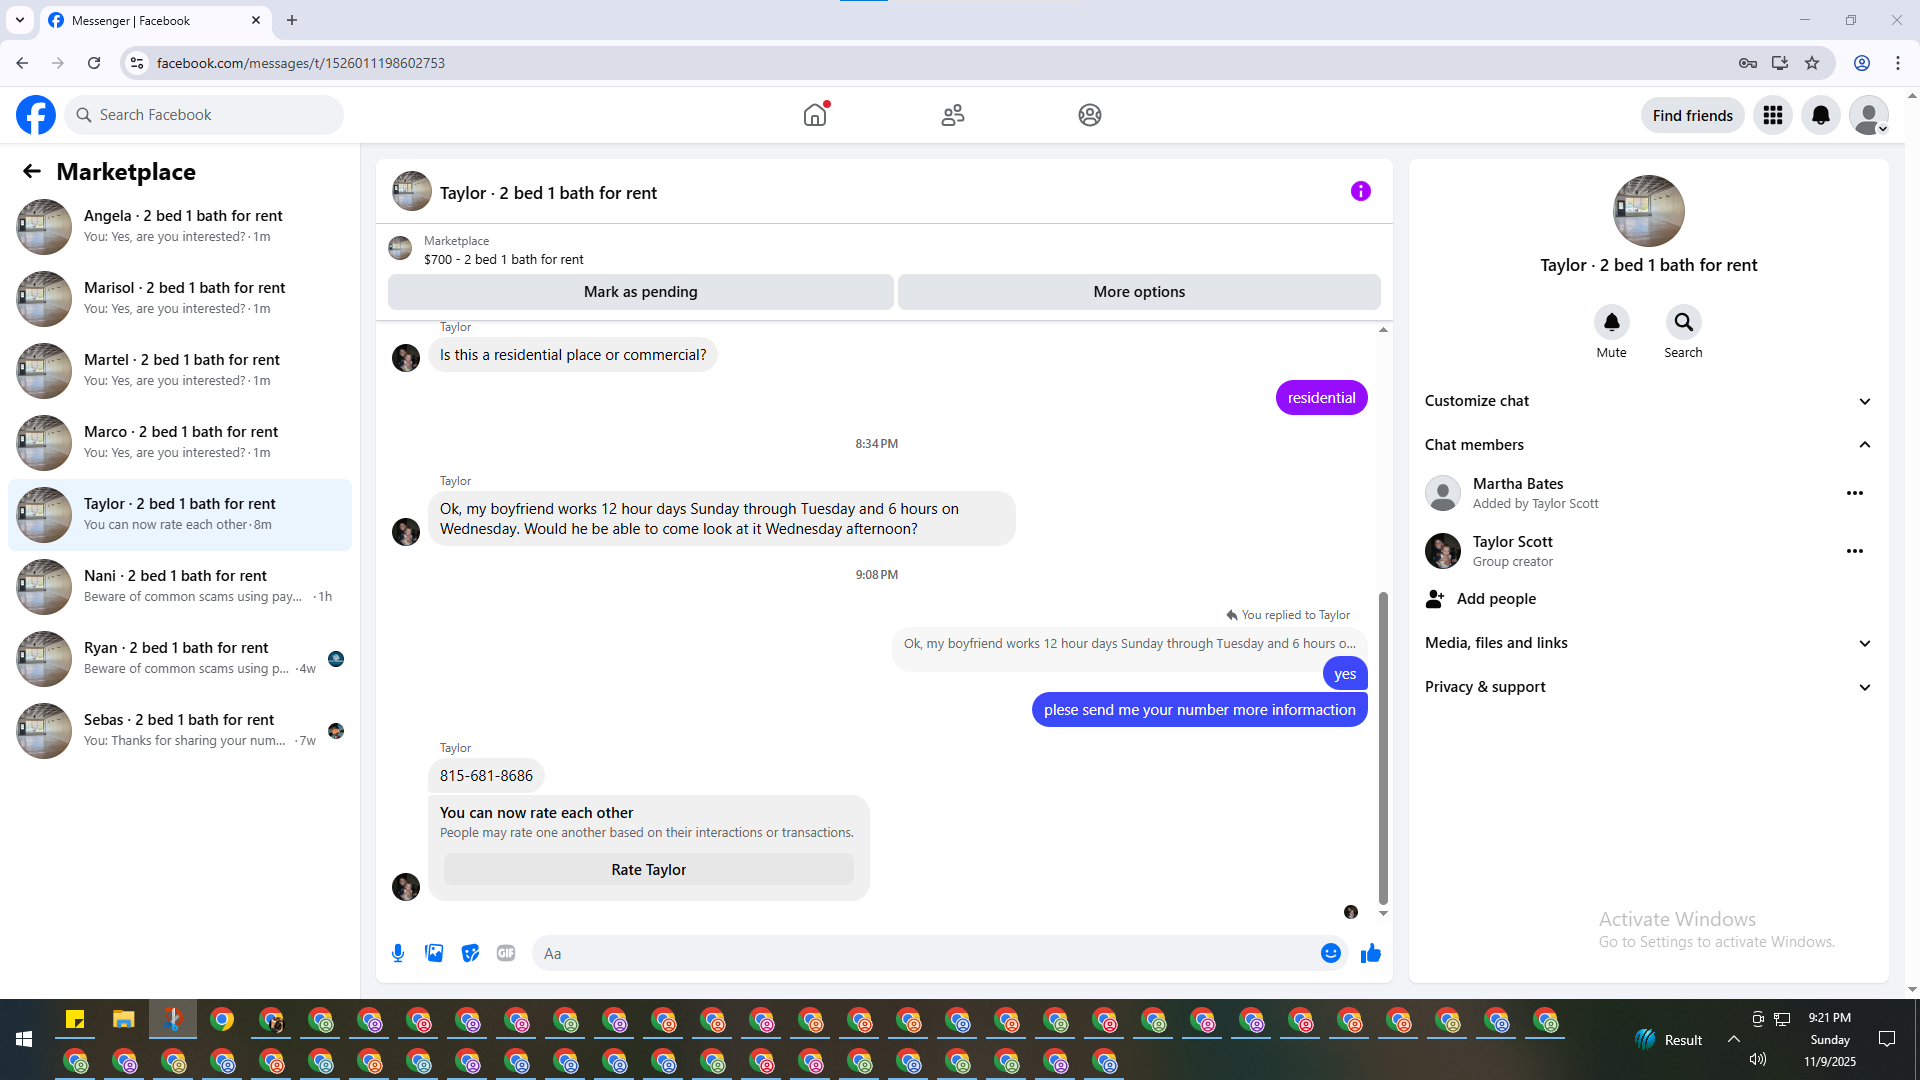Select the active Taylor conversation in list
This screenshot has height=1080, width=1920.
(180, 515)
